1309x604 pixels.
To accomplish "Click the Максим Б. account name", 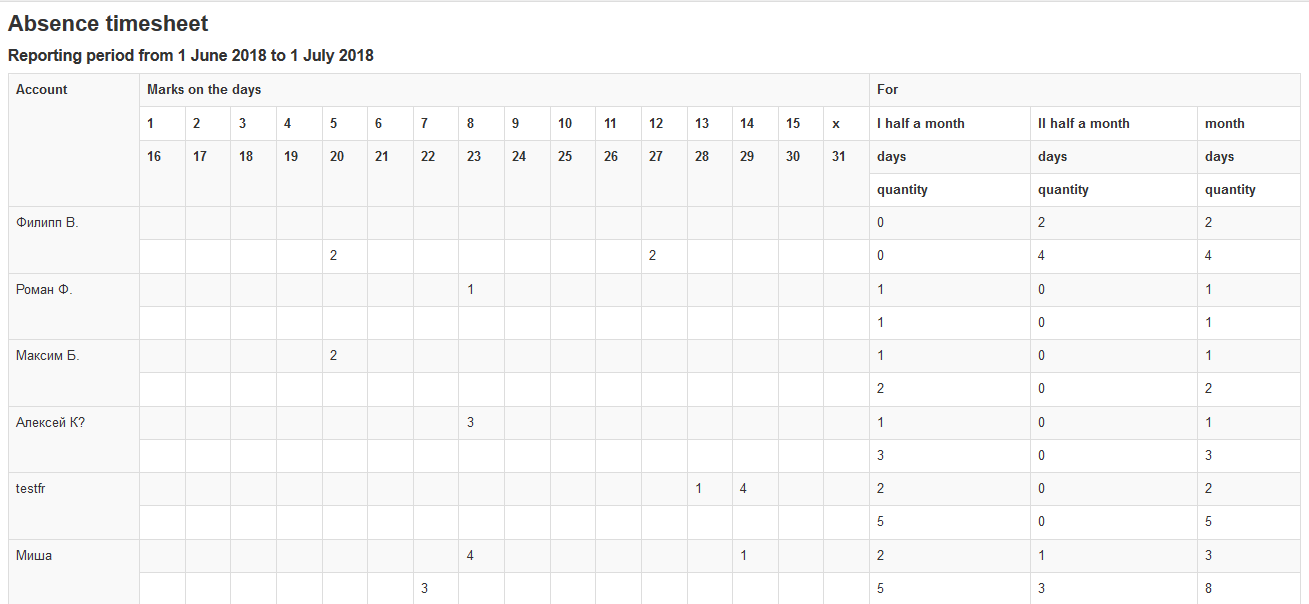I will click(x=48, y=356).
